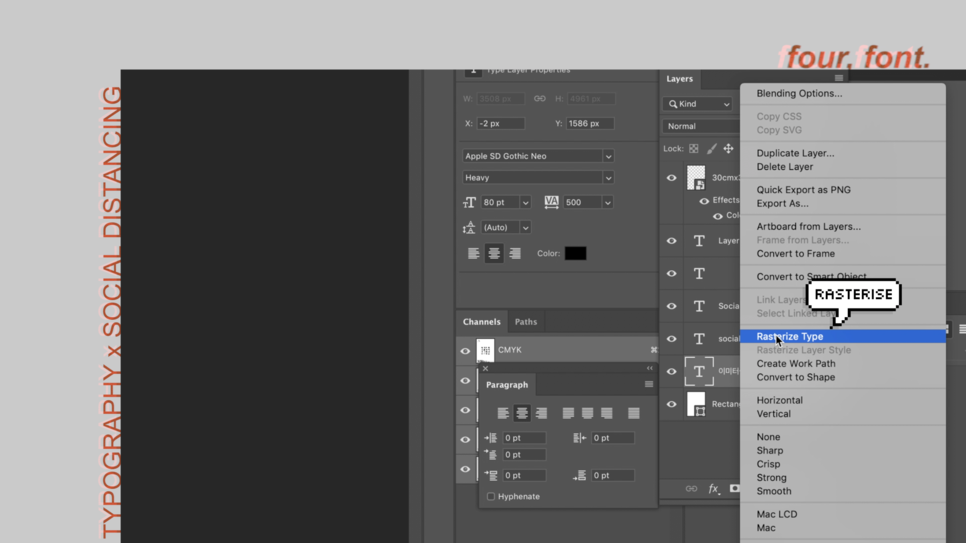Choose Convert to Frame menu item
966x543 pixels.
[x=795, y=253]
